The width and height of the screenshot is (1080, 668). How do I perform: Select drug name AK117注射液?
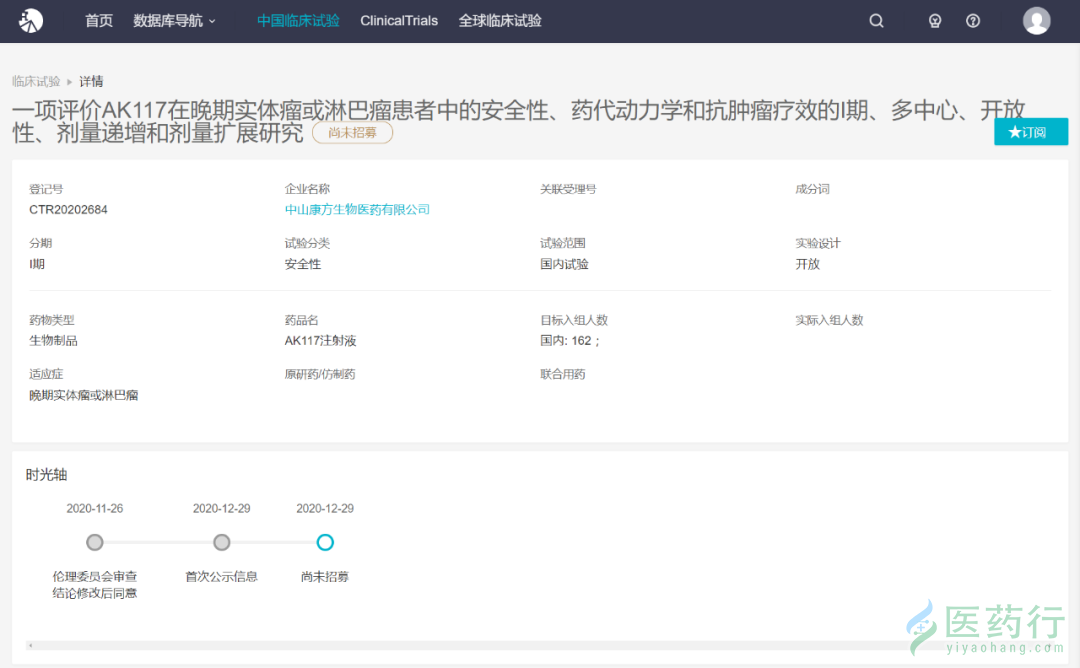[x=320, y=340]
